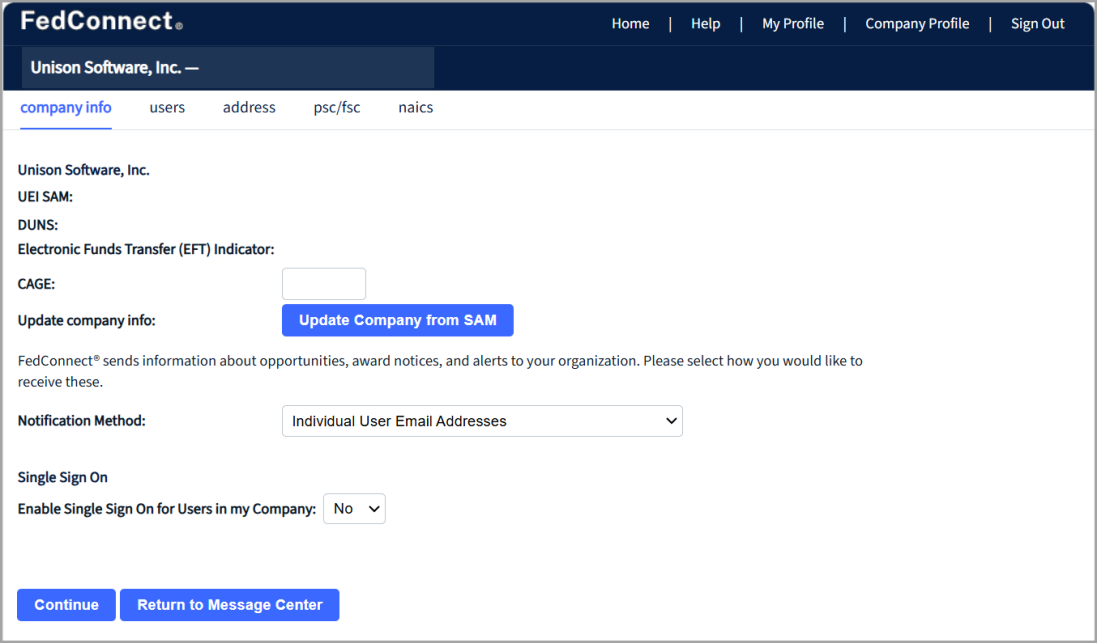Click the 'DUNS:' label
The width and height of the screenshot is (1097, 643).
click(x=38, y=225)
